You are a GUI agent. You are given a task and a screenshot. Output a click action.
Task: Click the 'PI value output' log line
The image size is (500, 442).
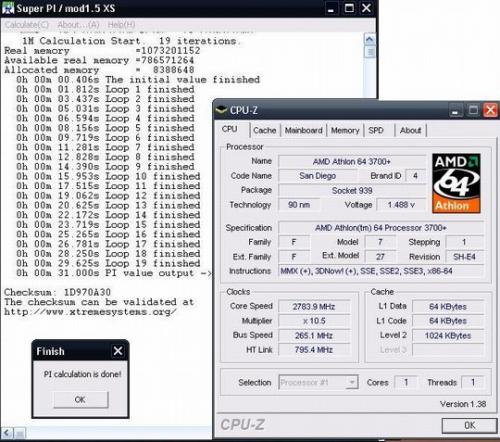(x=114, y=273)
